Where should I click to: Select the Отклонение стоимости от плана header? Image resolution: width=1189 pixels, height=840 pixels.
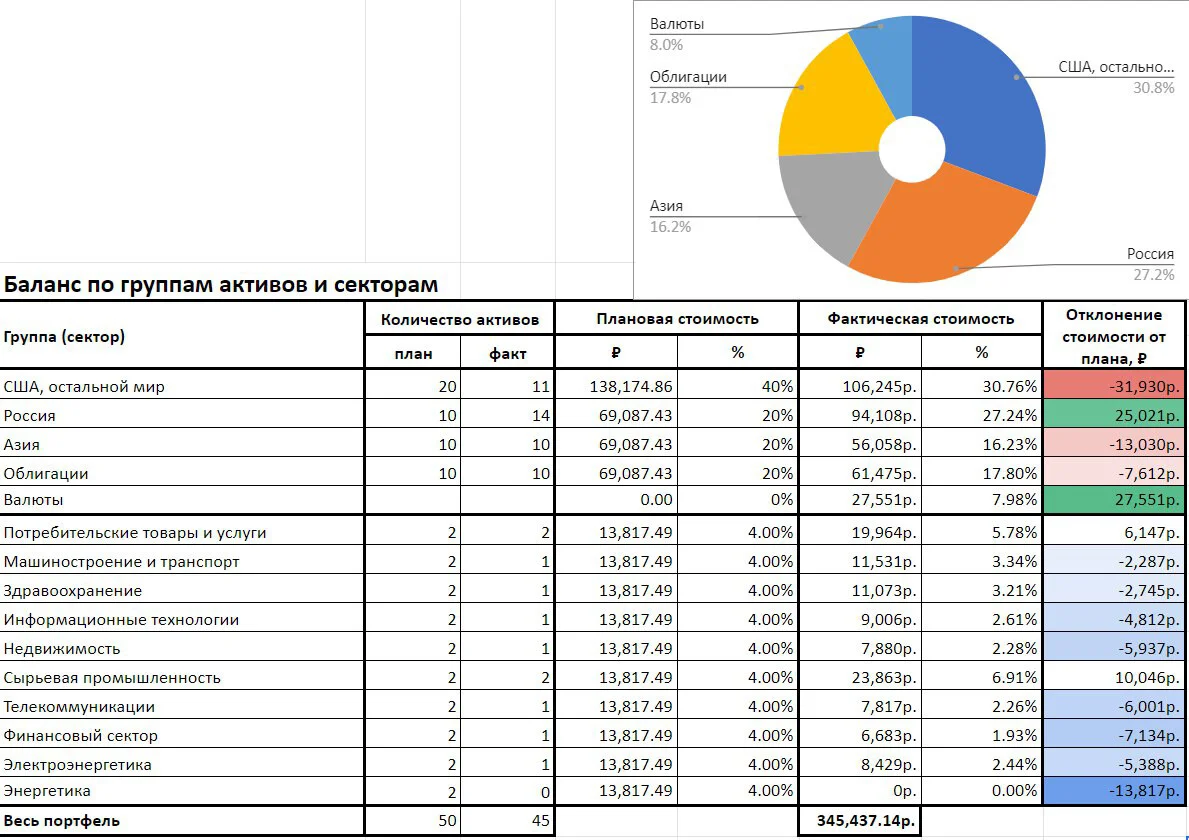(x=1113, y=336)
